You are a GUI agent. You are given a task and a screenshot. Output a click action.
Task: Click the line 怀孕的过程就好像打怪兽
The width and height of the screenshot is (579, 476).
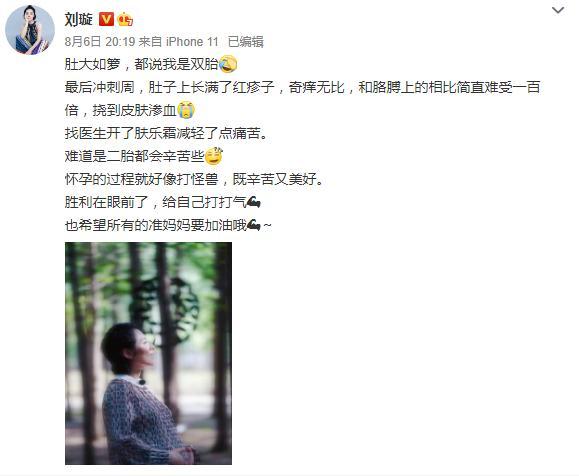(194, 179)
